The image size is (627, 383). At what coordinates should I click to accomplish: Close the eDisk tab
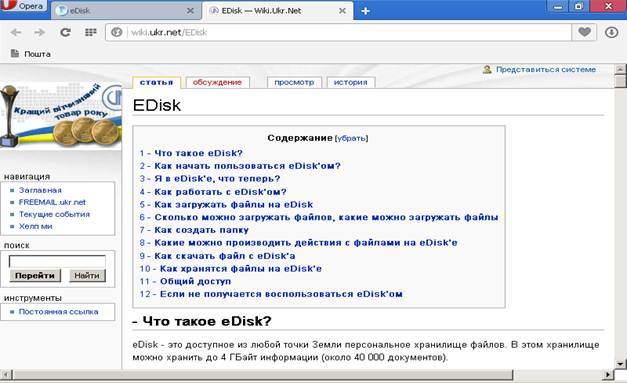[x=190, y=11]
